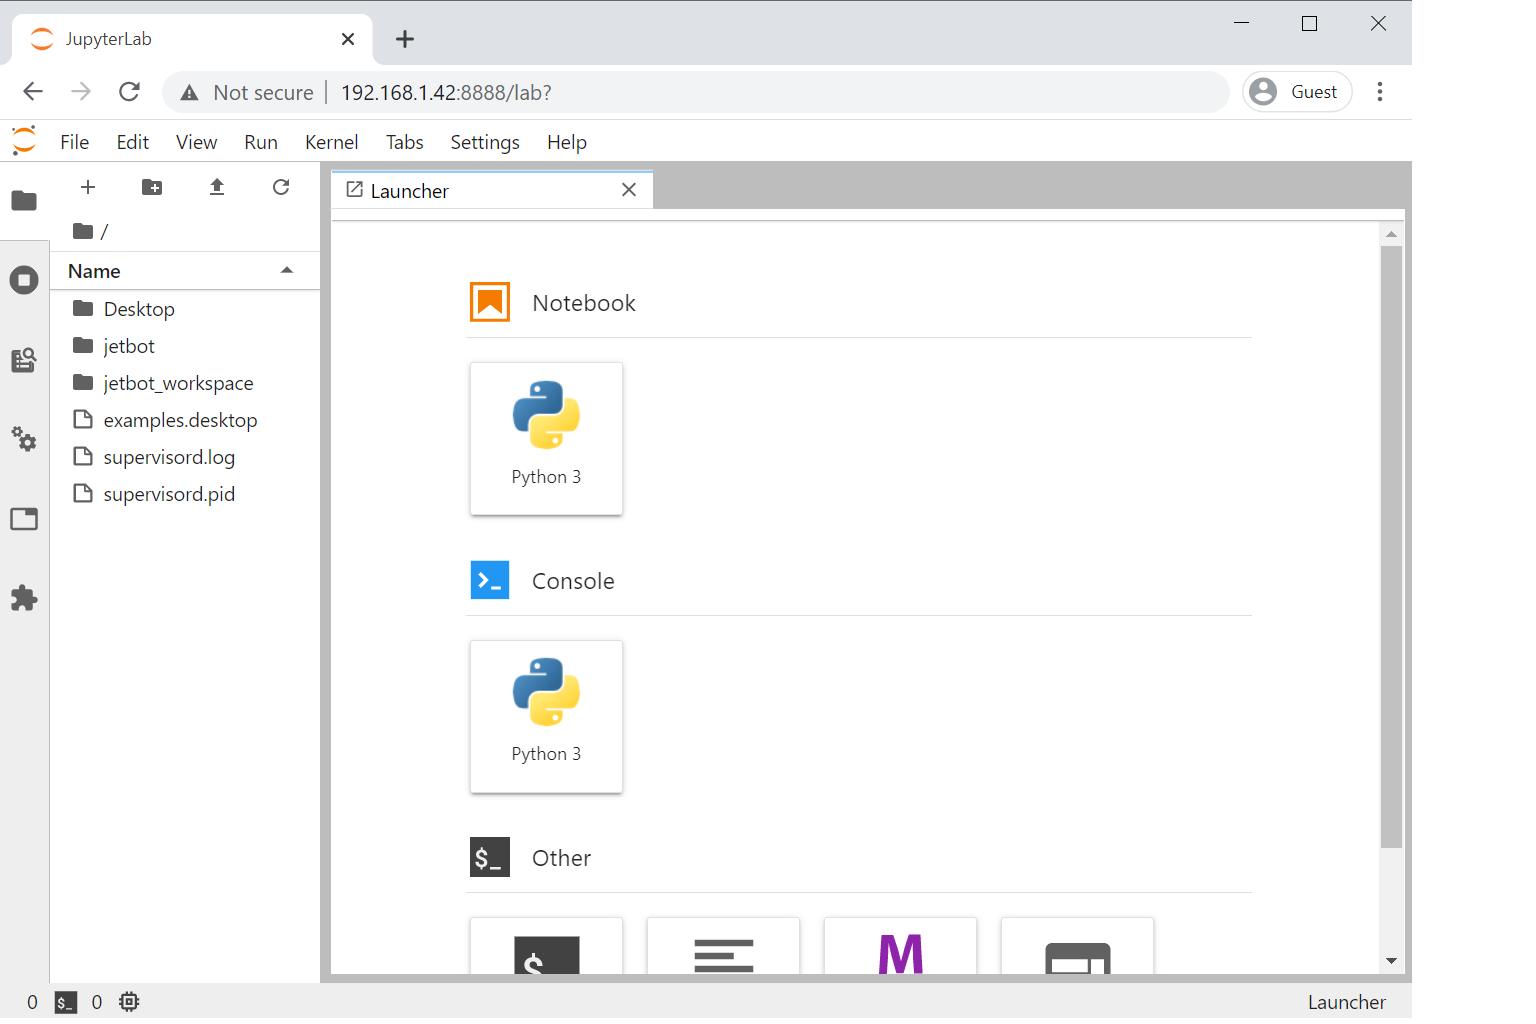This screenshot has width=1536, height=1024.
Task: Open the extension manager puzzle icon
Action: (24, 598)
